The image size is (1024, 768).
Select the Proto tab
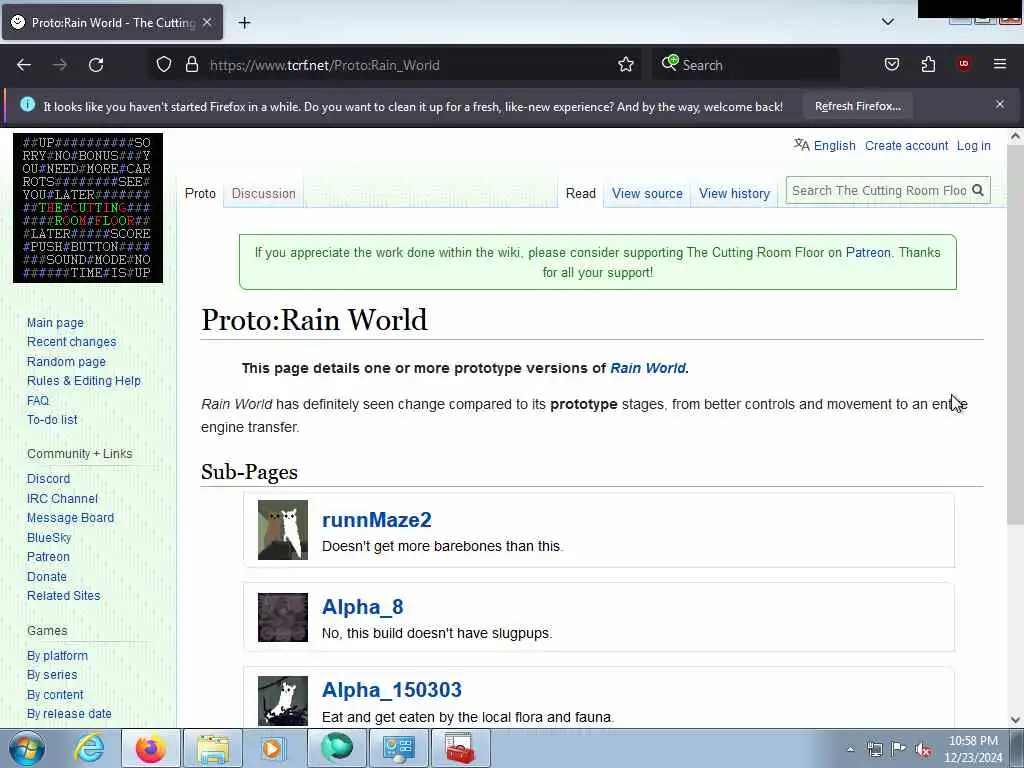pyautogui.click(x=200, y=193)
